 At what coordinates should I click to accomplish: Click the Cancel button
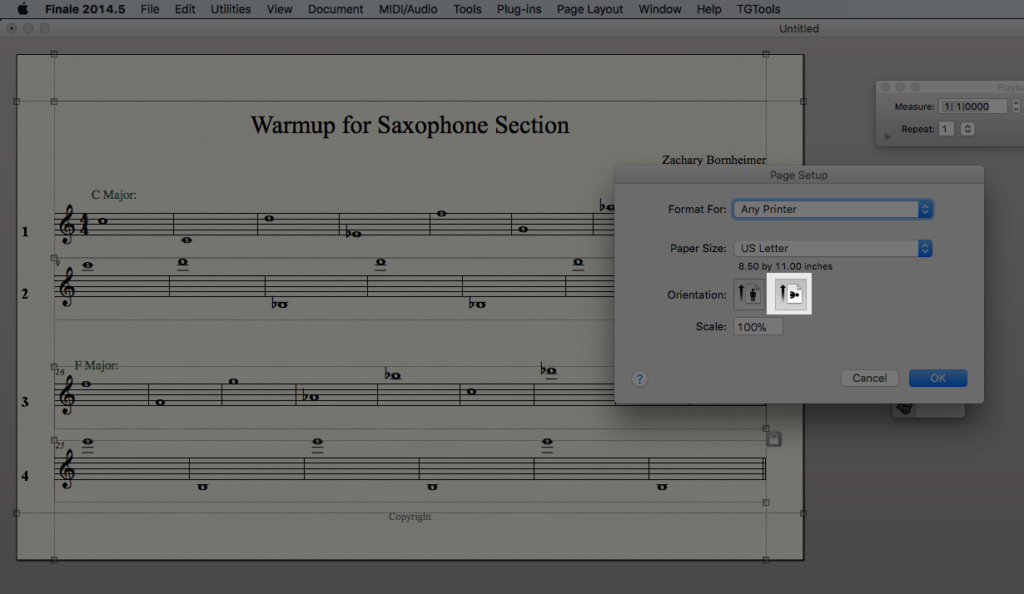(x=869, y=378)
